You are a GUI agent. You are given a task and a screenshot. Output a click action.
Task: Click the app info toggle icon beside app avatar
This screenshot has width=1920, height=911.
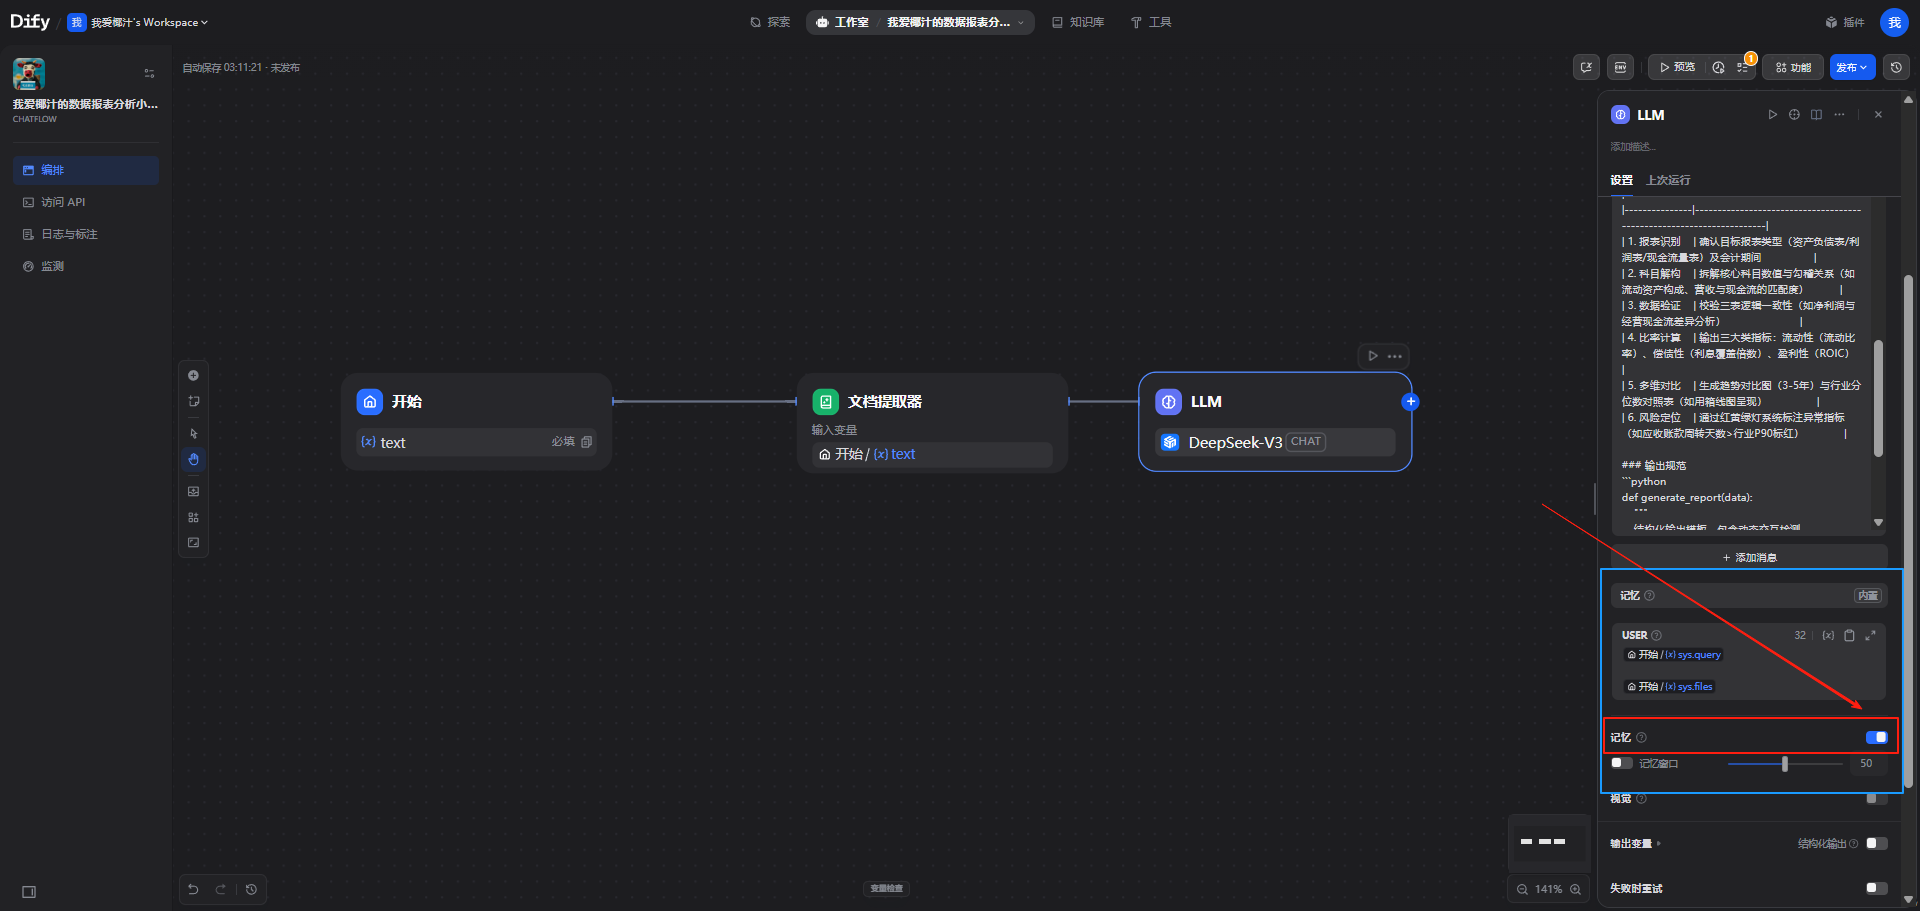[149, 73]
